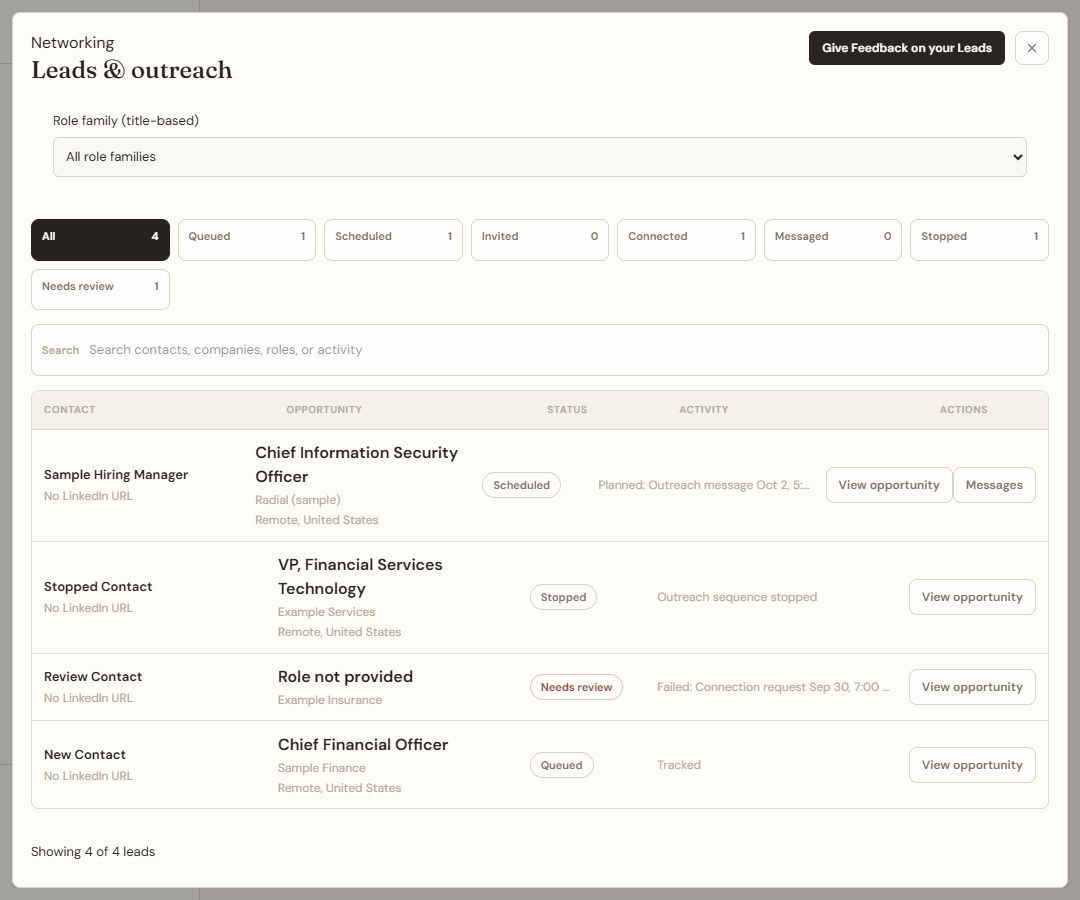View opportunity for Stopped Contact
This screenshot has width=1080, height=900.
(972, 597)
